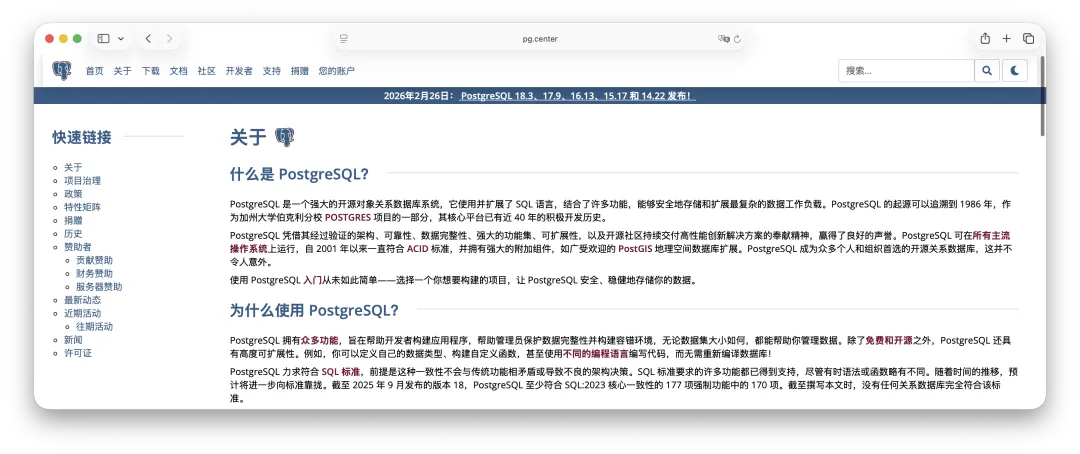
Task: Expand the sidebar tab group dropdown arrow
Action: [x=121, y=38]
